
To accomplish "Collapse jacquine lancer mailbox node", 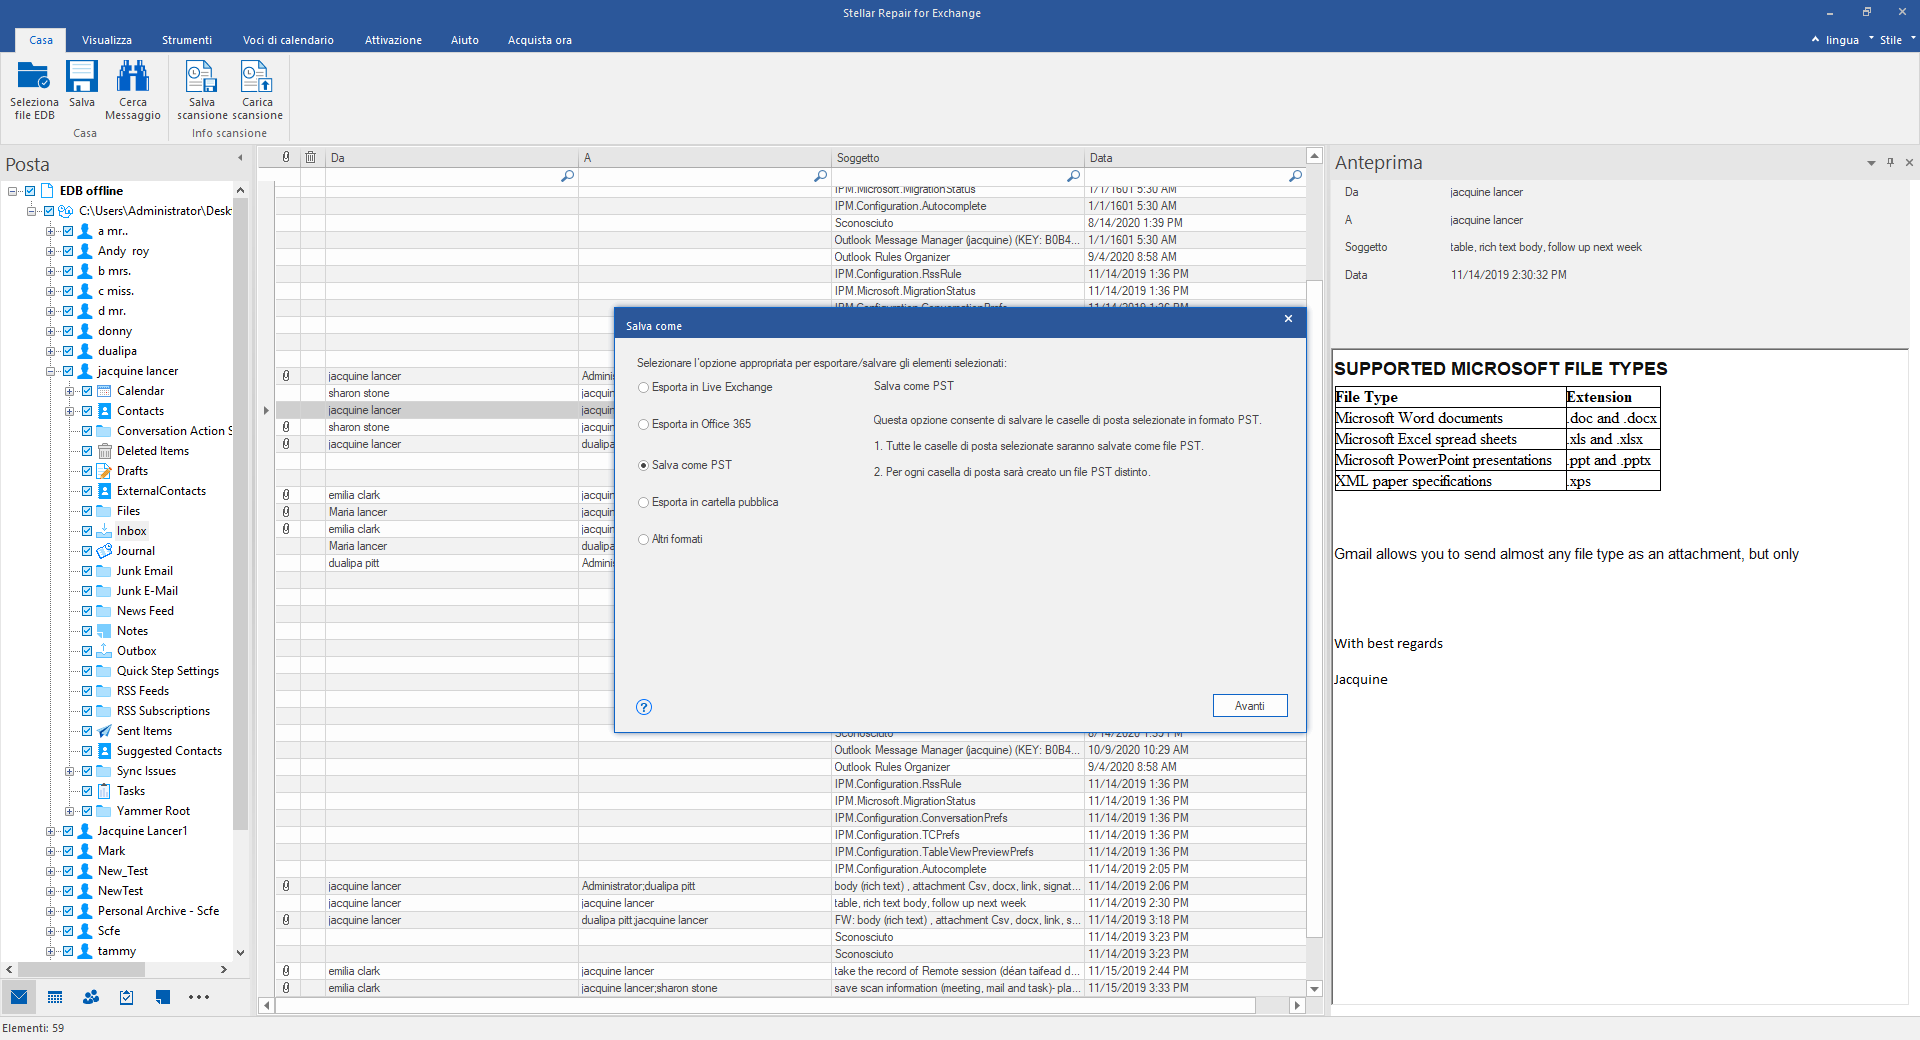I will click(x=50, y=371).
